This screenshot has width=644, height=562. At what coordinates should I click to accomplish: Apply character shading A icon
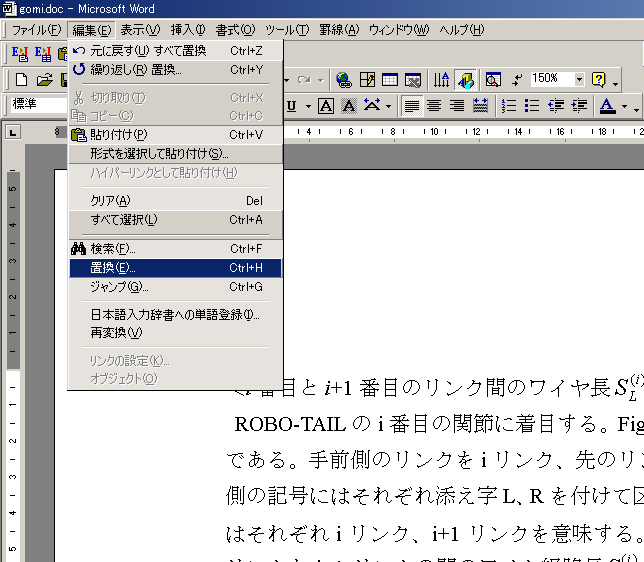pos(349,106)
